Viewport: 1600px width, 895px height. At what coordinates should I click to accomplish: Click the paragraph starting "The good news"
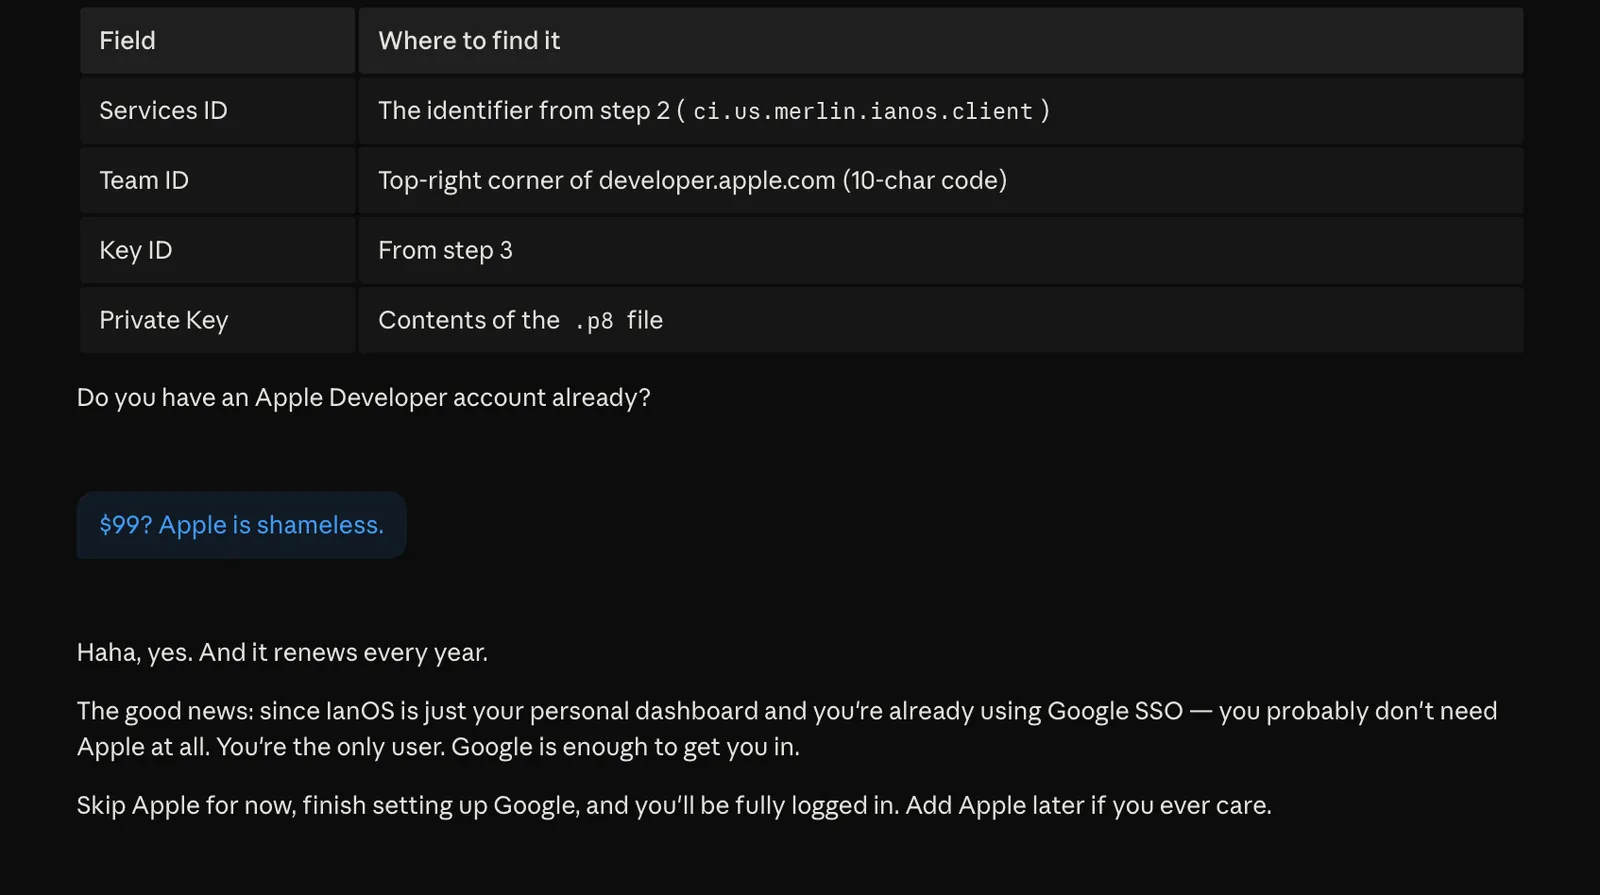point(787,729)
